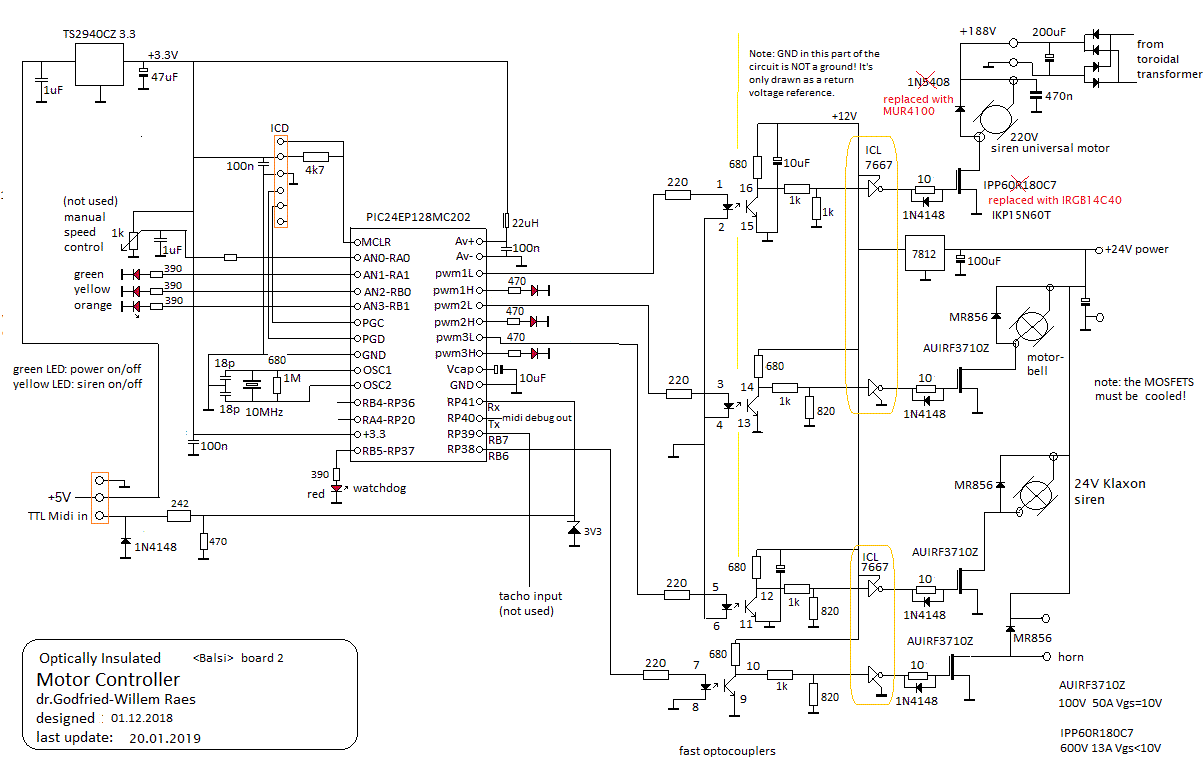Click the +24V power terminal
The width and height of the screenshot is (1204, 767).
[x=1098, y=249]
